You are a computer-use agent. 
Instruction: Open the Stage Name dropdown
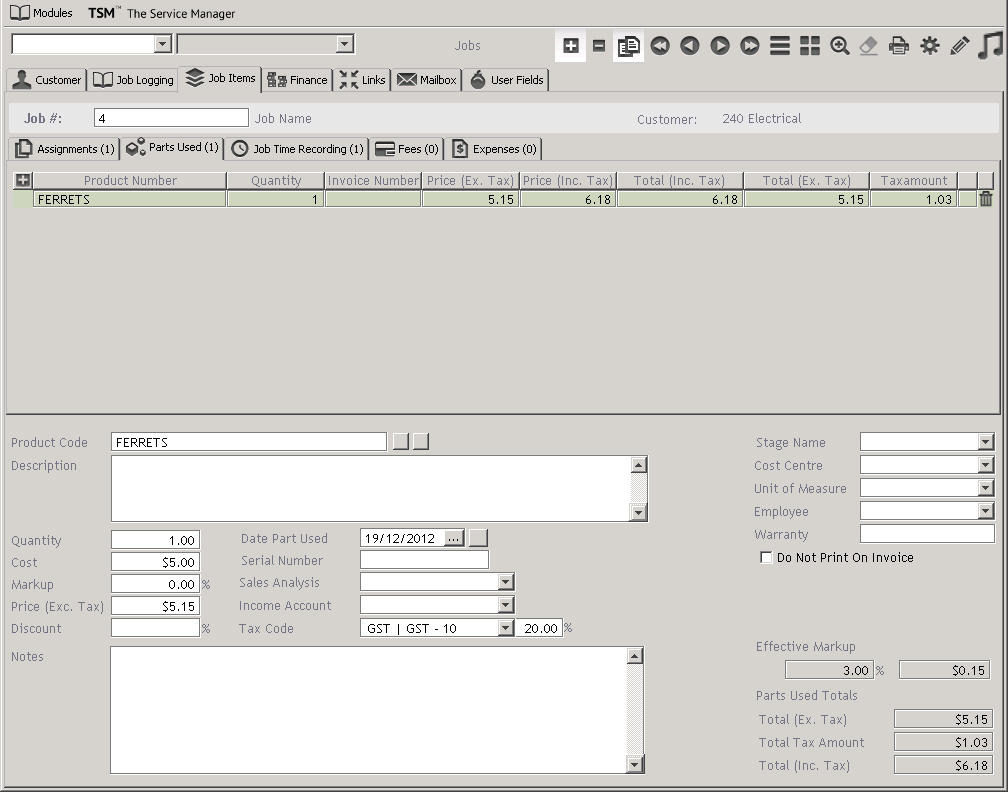986,442
